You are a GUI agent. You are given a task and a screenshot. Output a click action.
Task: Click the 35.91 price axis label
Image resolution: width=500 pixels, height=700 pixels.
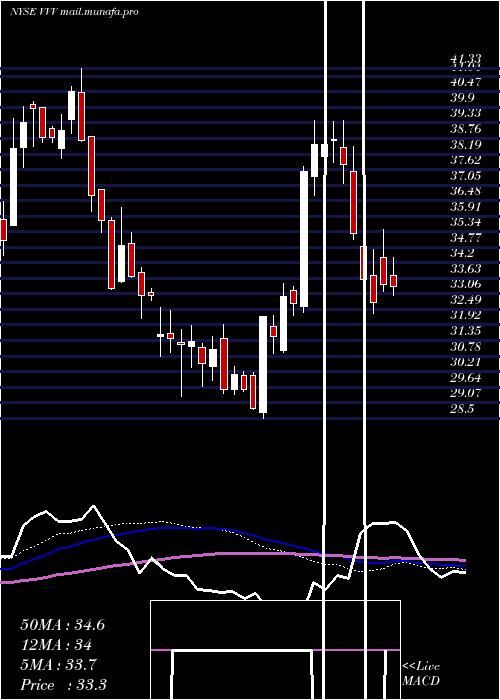(465, 207)
